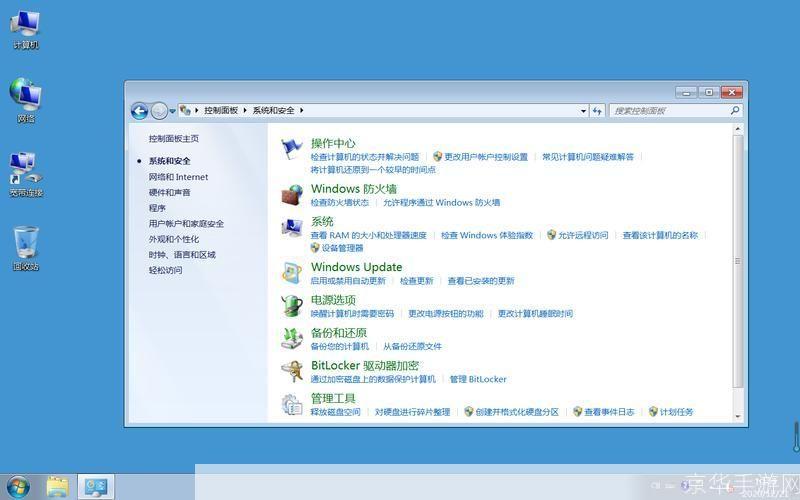
Task: Click 管理 BitLocker link
Action: 478,379
